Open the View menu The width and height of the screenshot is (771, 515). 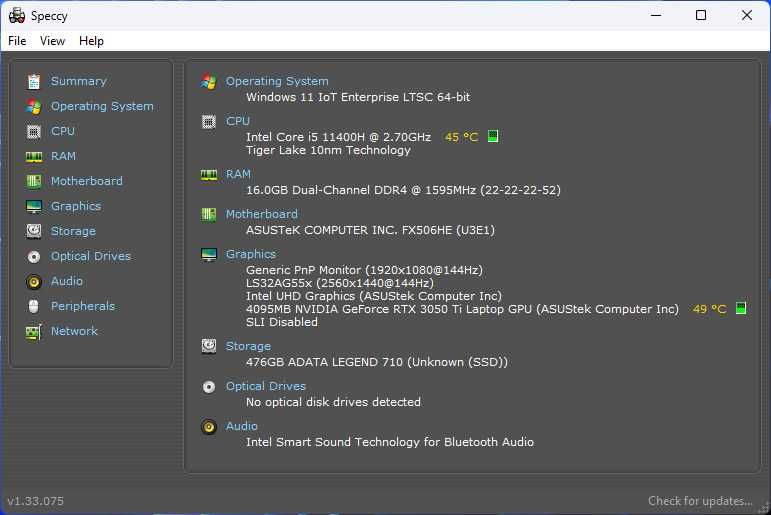coord(52,41)
